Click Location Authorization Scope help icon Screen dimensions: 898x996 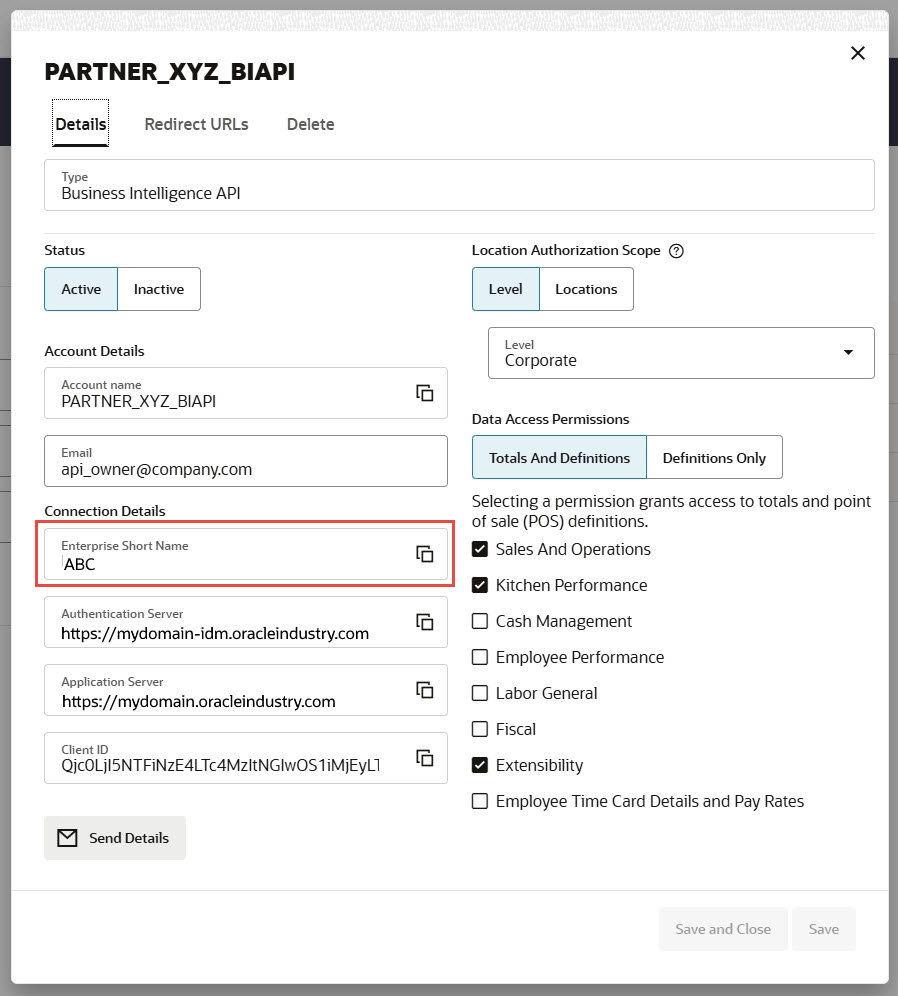(676, 251)
